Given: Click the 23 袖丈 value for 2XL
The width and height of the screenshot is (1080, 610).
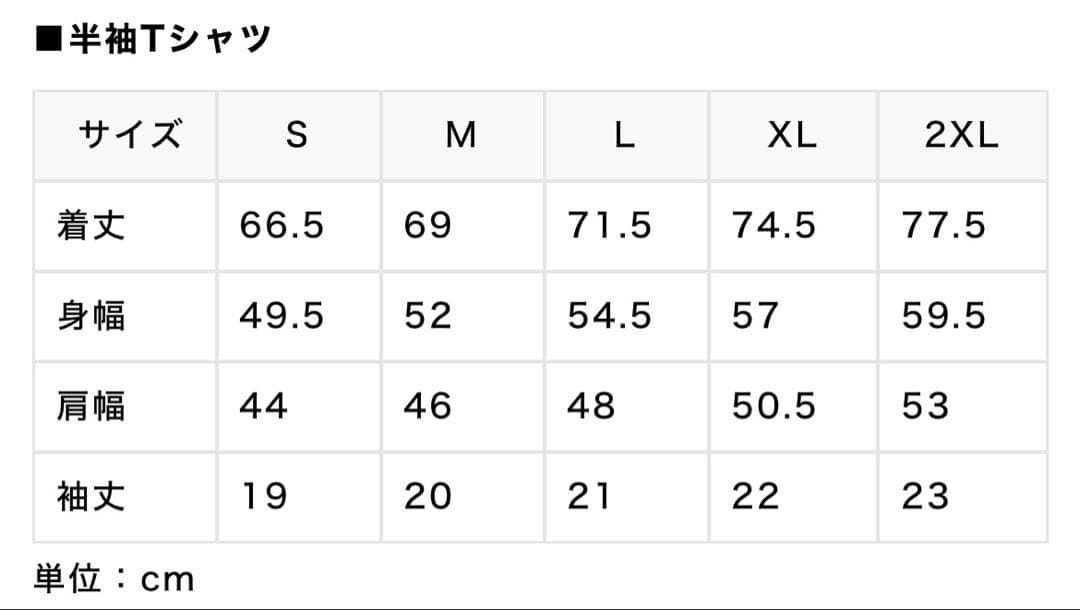Looking at the screenshot, I should pyautogui.click(x=925, y=496).
